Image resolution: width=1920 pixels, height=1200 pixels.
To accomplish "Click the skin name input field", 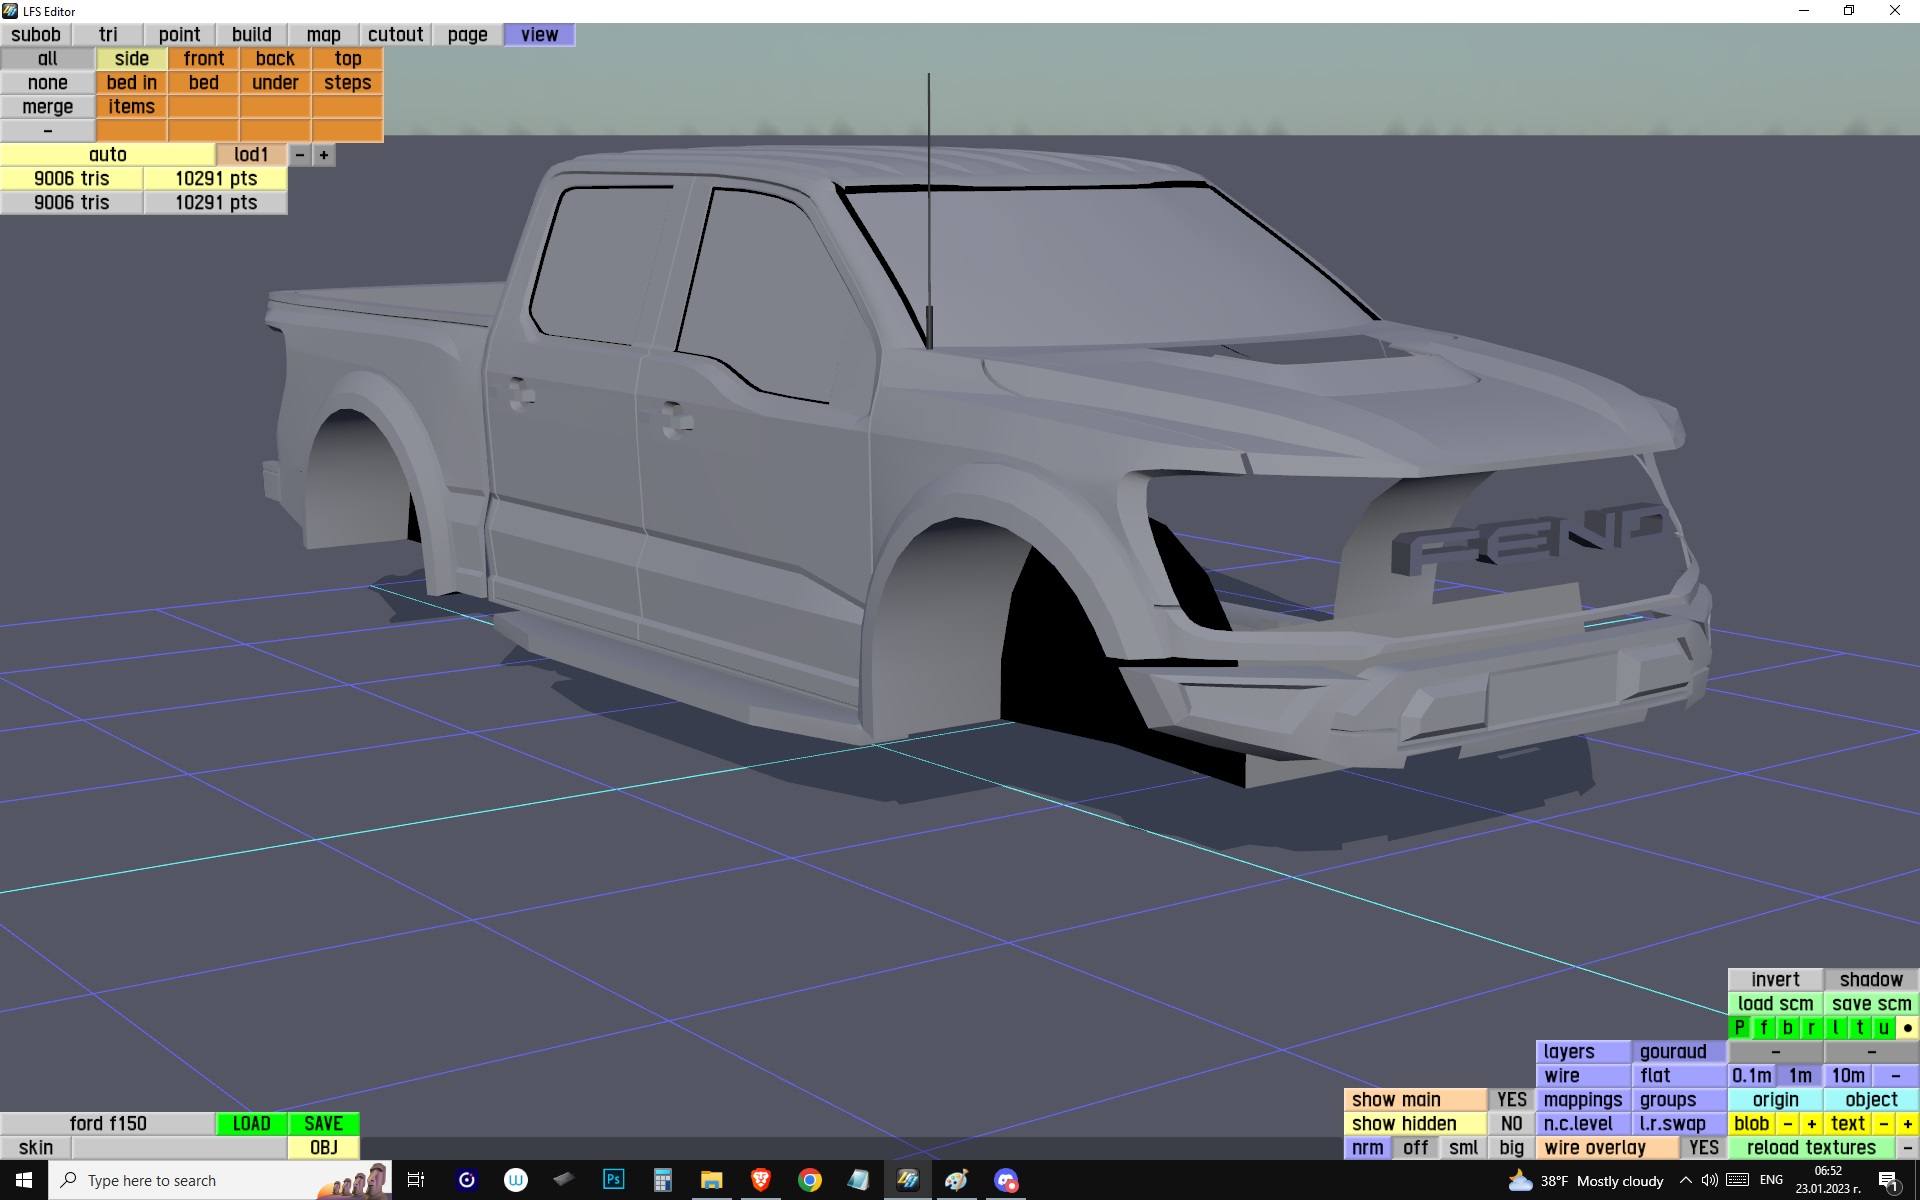I will pyautogui.click(x=179, y=1147).
